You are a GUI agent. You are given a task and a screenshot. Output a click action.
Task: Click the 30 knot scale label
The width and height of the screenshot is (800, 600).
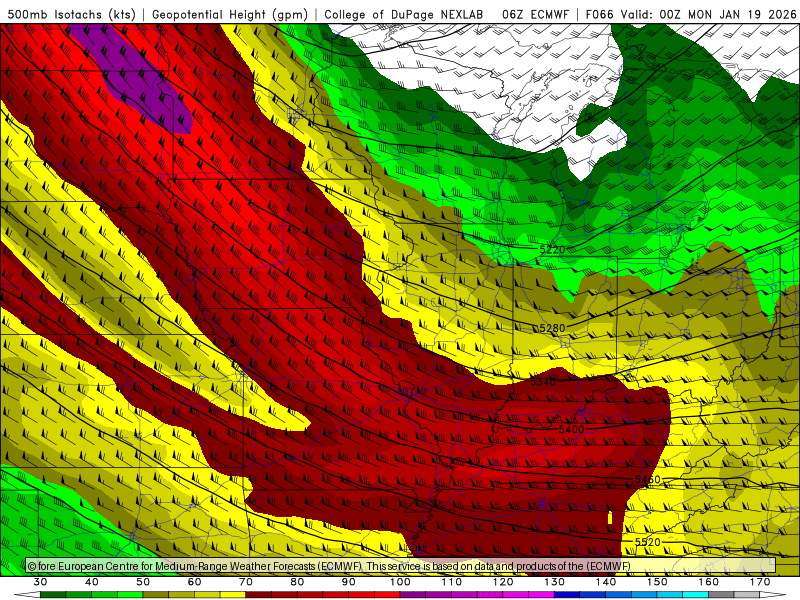40,582
